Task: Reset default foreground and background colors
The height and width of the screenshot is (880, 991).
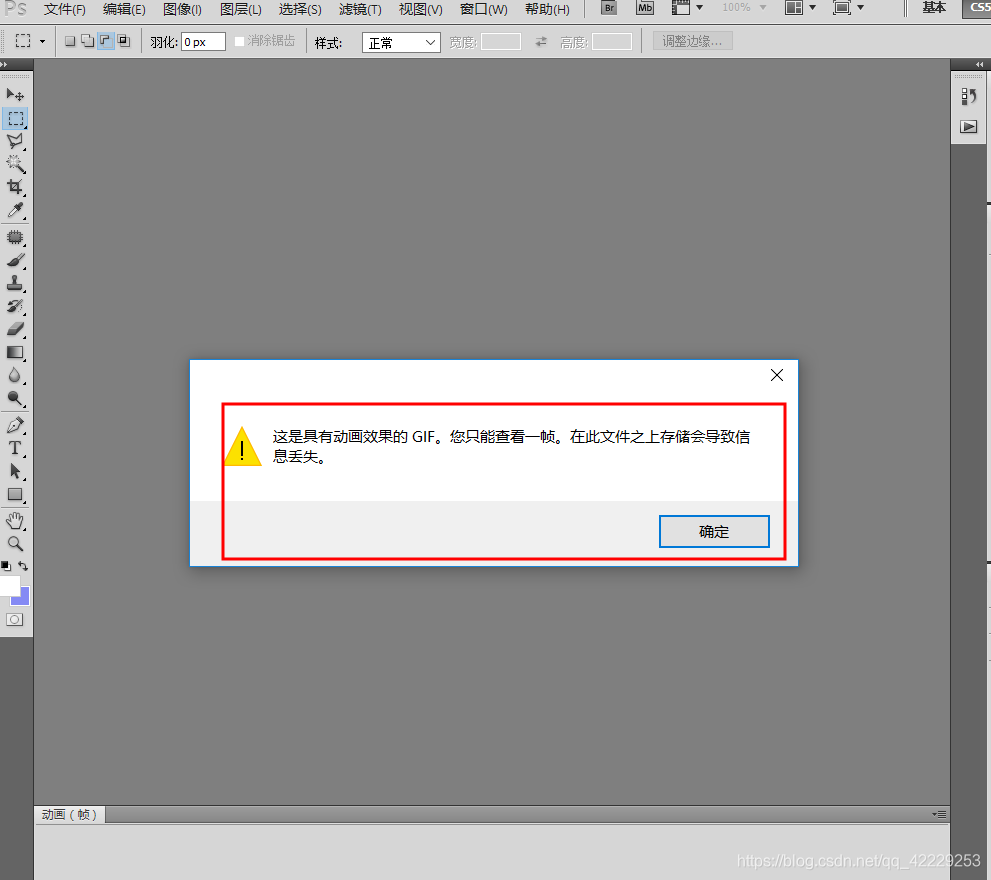Action: click(6, 566)
